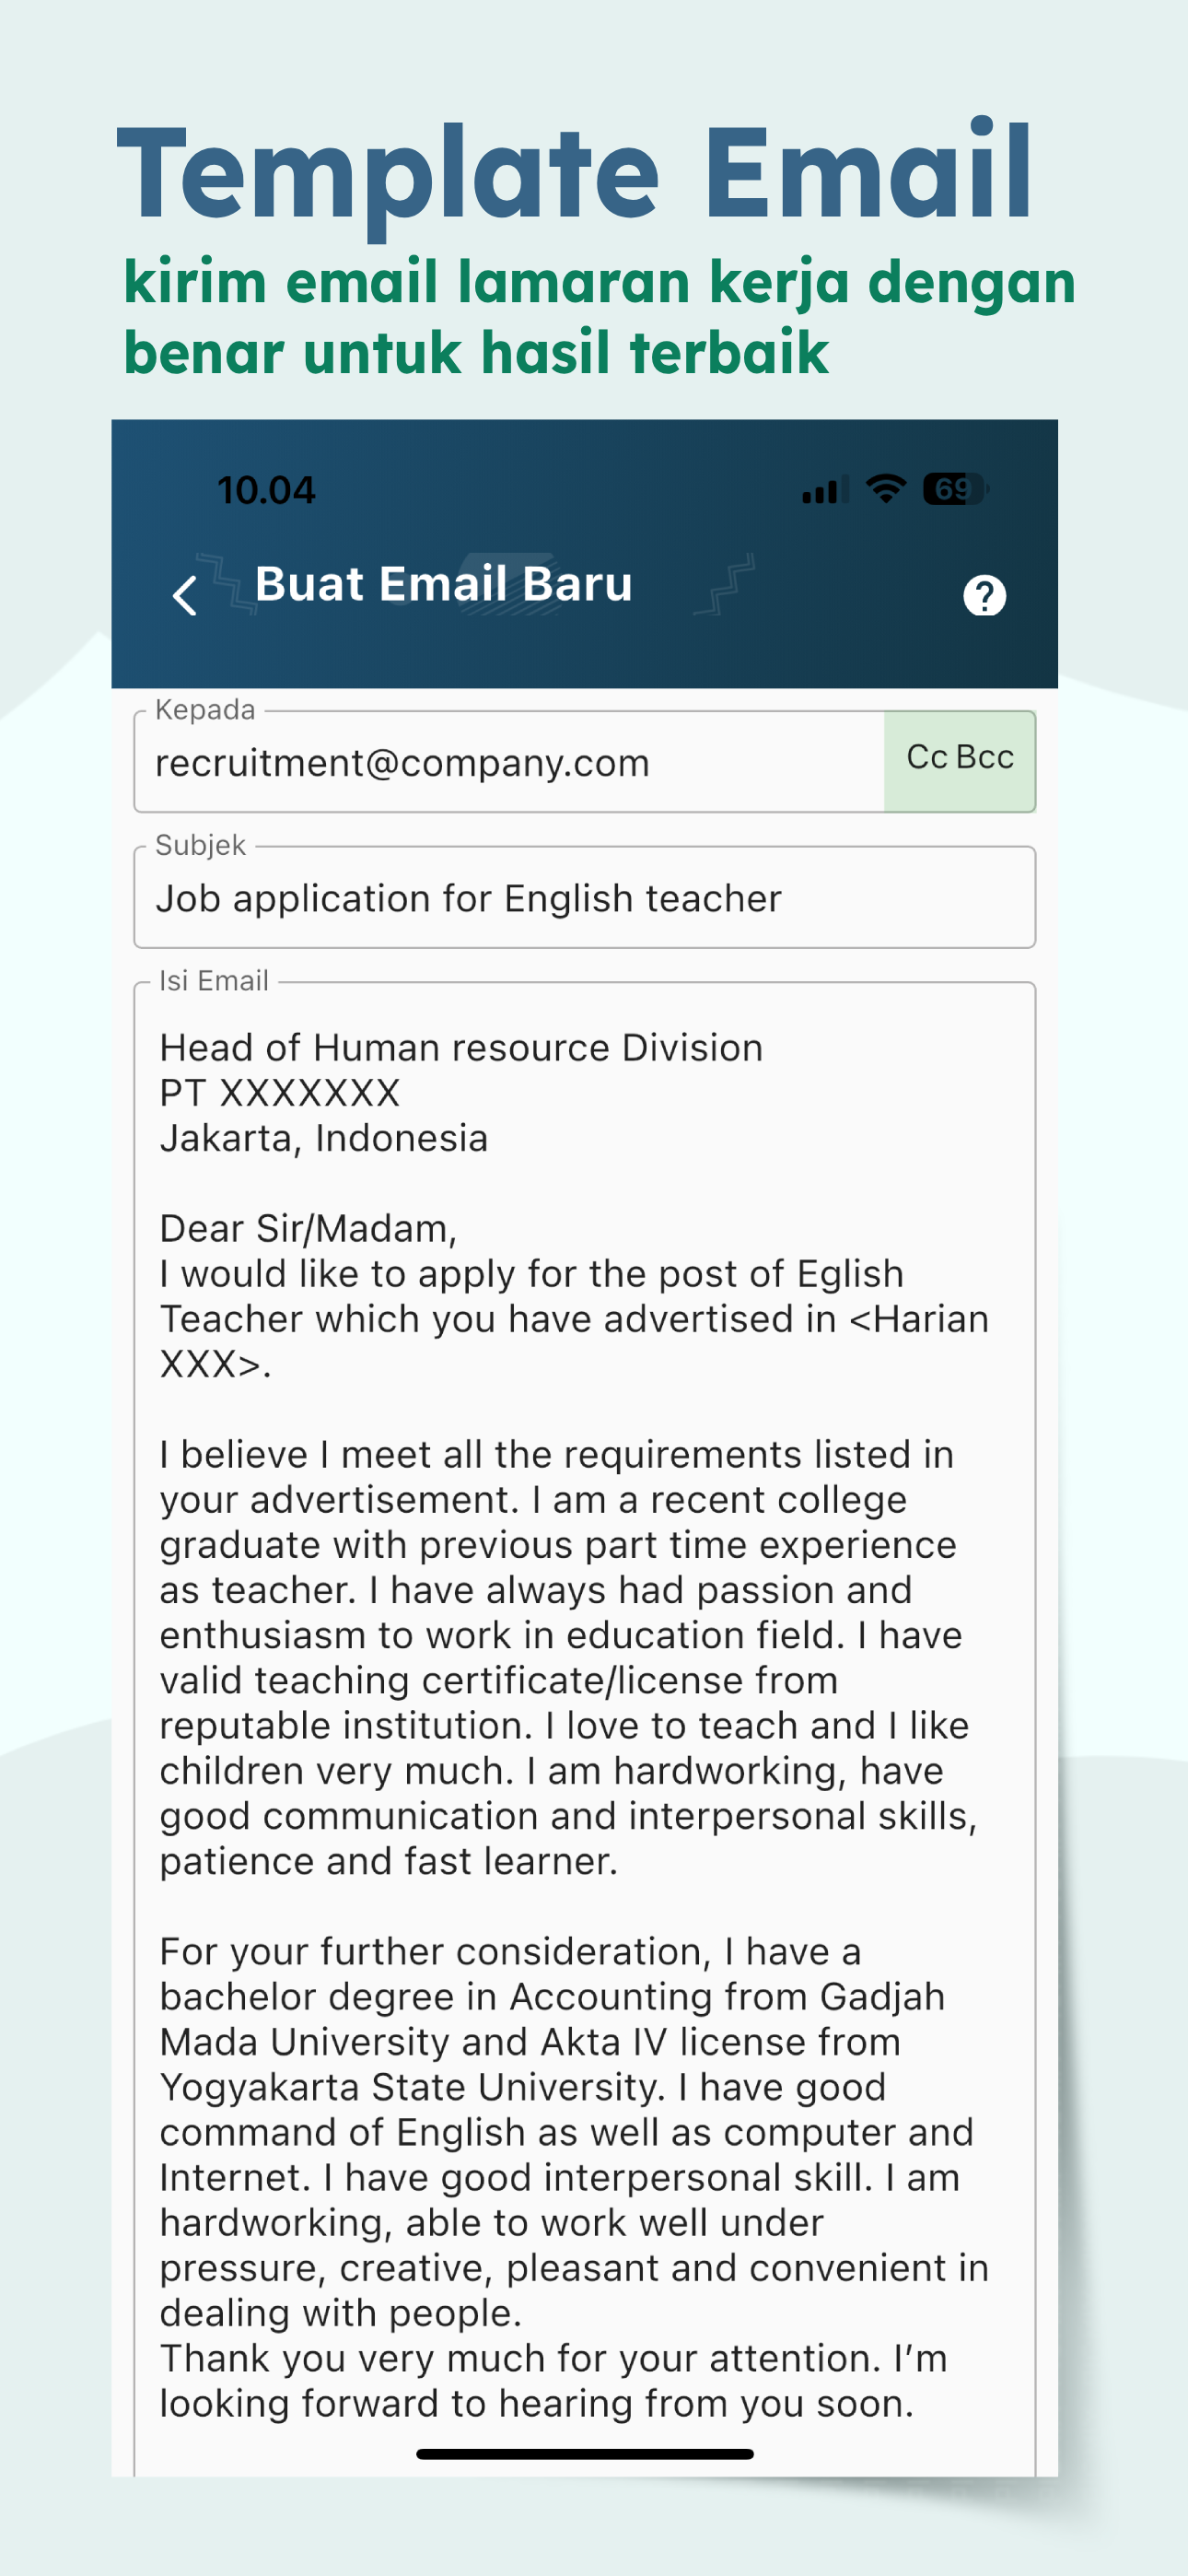Tap the paragraph starting 'For your further consideration'
The width and height of the screenshot is (1188, 2576).
click(574, 2132)
